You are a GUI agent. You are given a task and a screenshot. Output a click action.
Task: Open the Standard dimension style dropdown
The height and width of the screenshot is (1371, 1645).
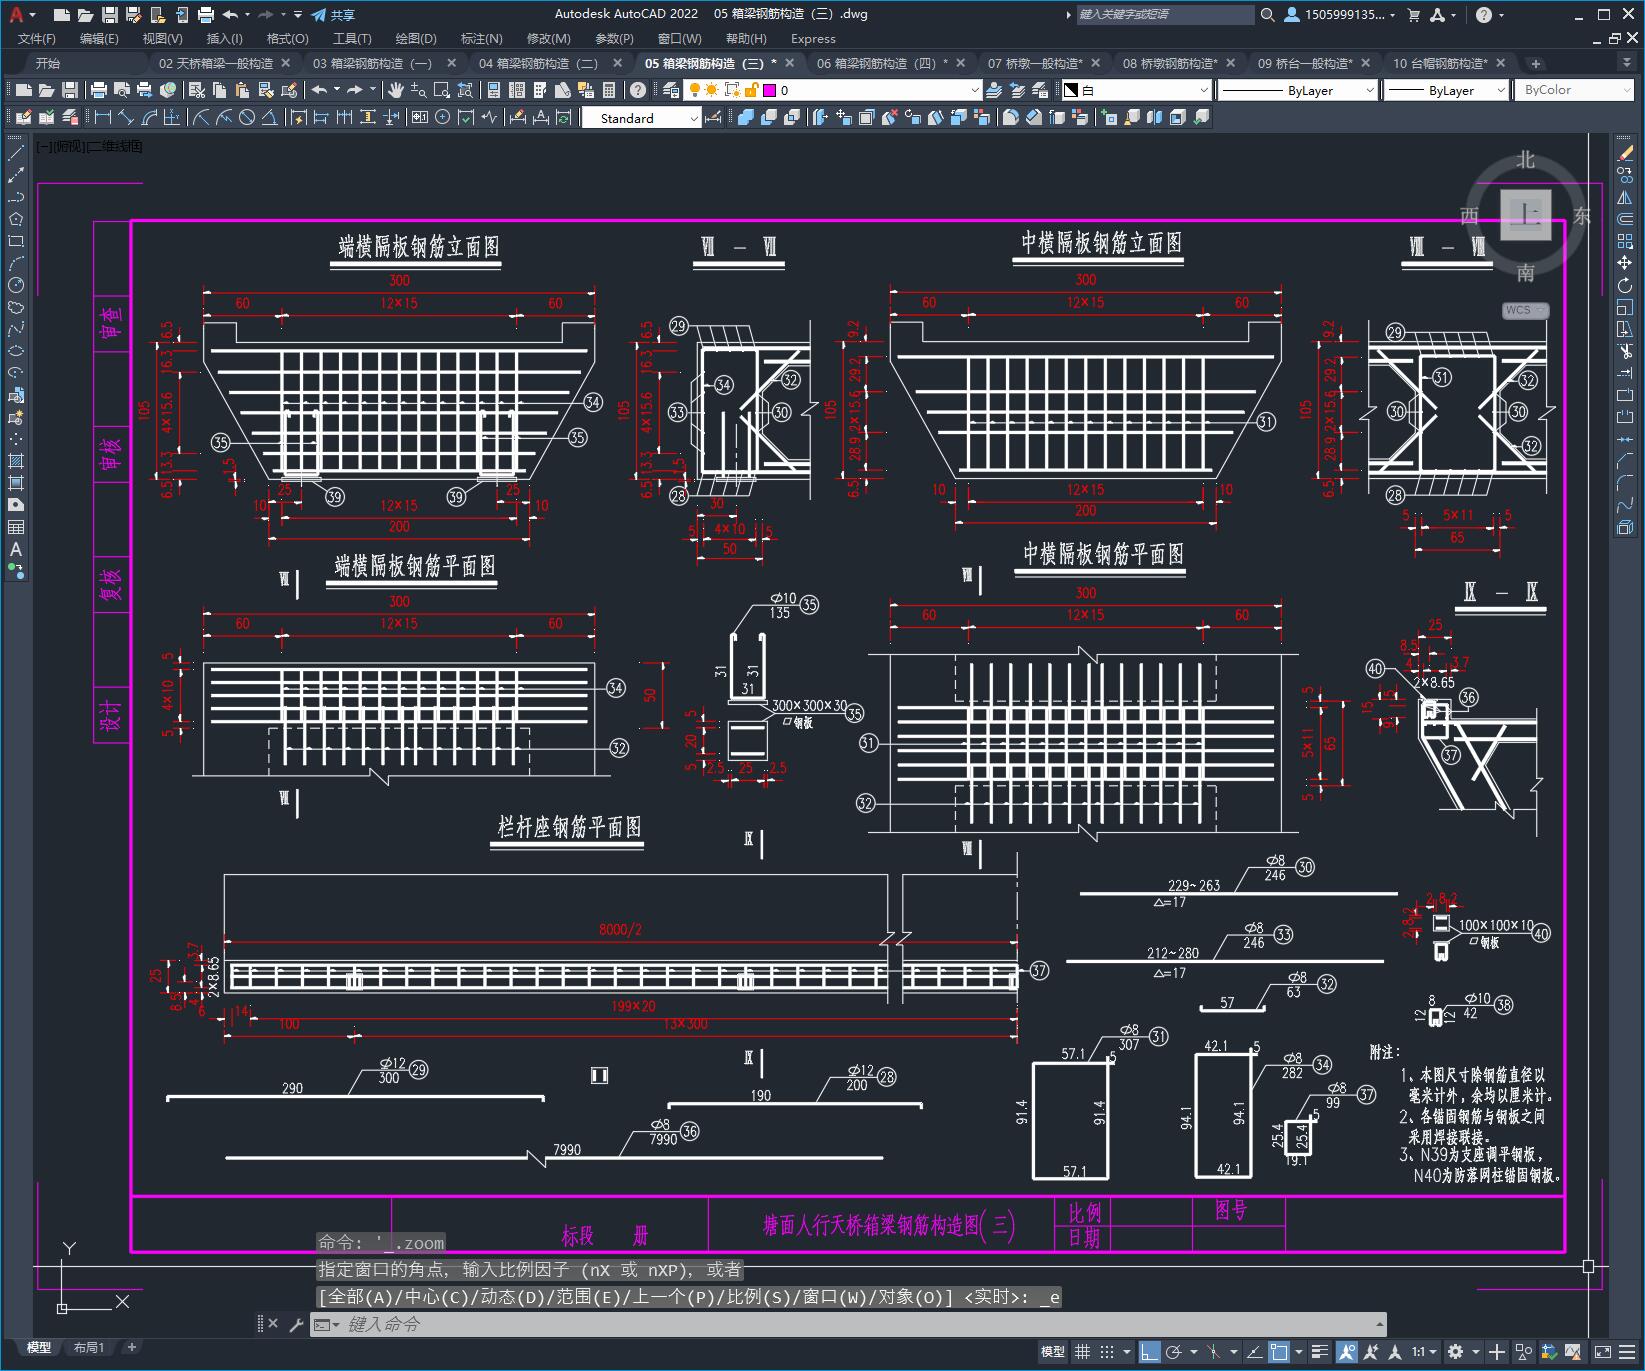coord(642,118)
